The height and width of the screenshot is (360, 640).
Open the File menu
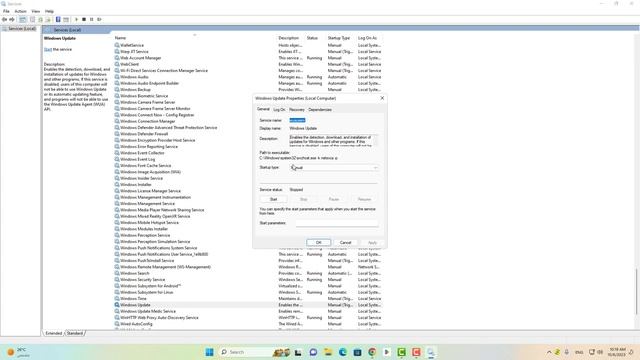coord(6,11)
